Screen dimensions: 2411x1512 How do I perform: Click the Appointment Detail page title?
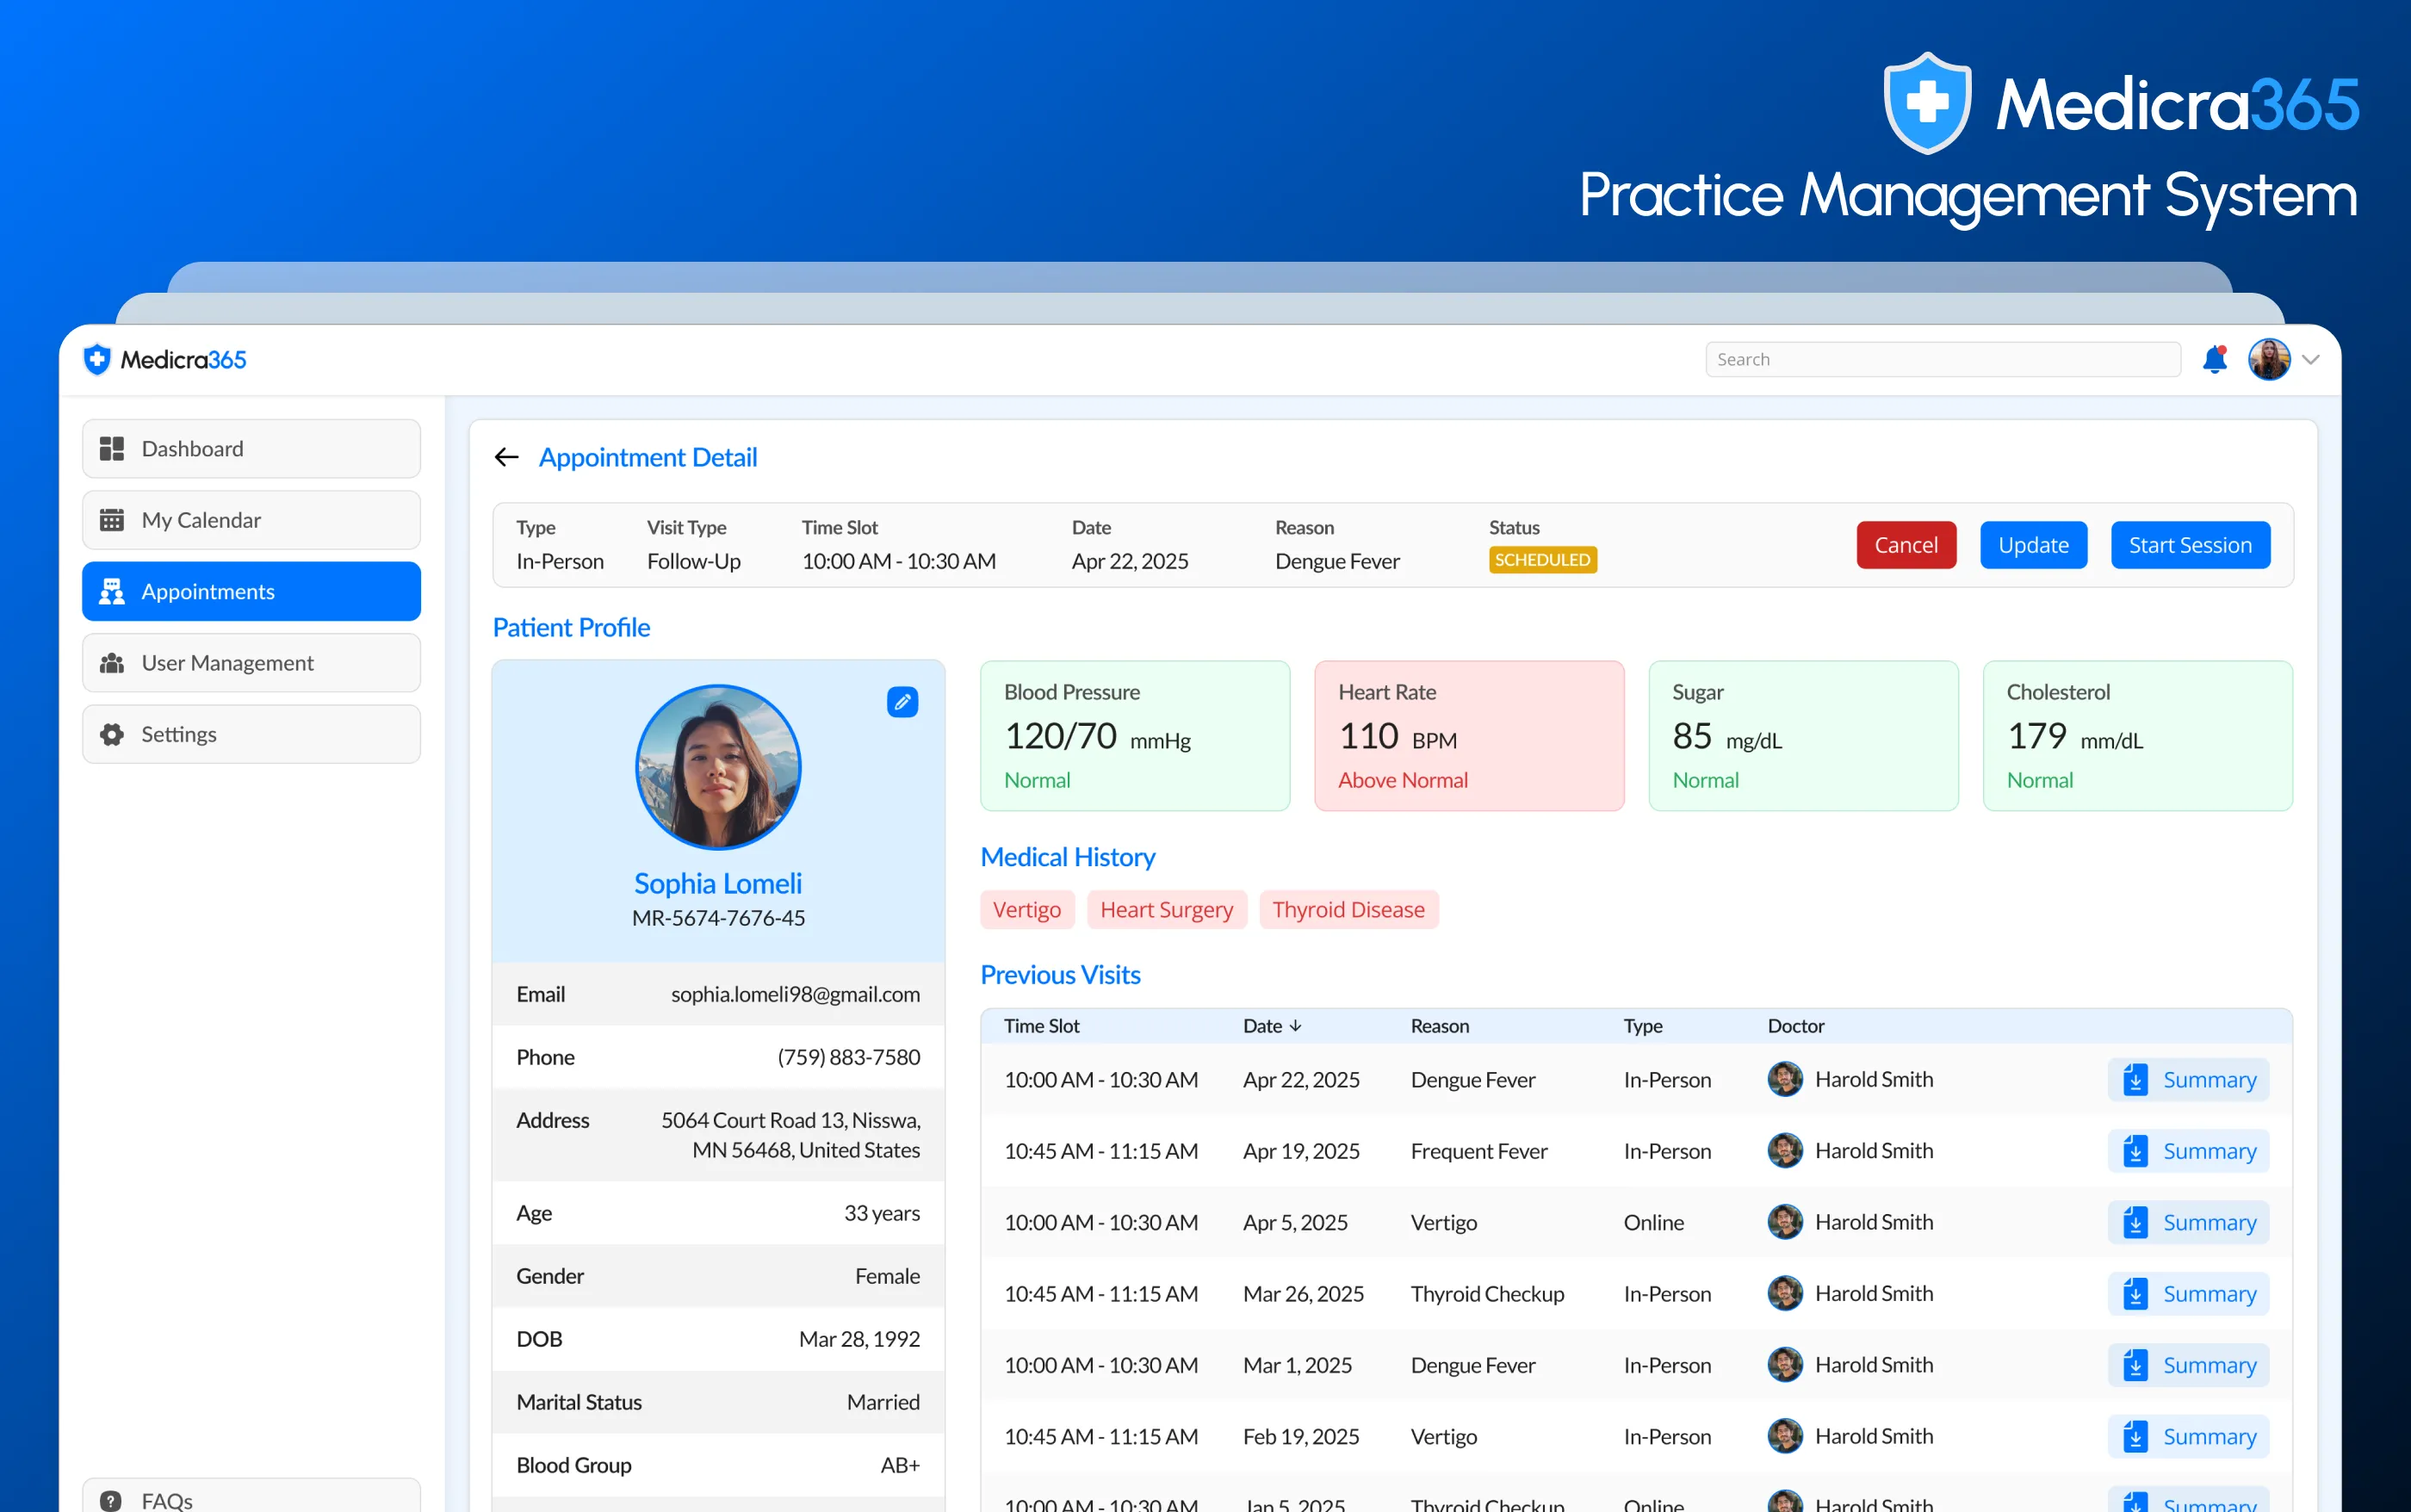648,457
